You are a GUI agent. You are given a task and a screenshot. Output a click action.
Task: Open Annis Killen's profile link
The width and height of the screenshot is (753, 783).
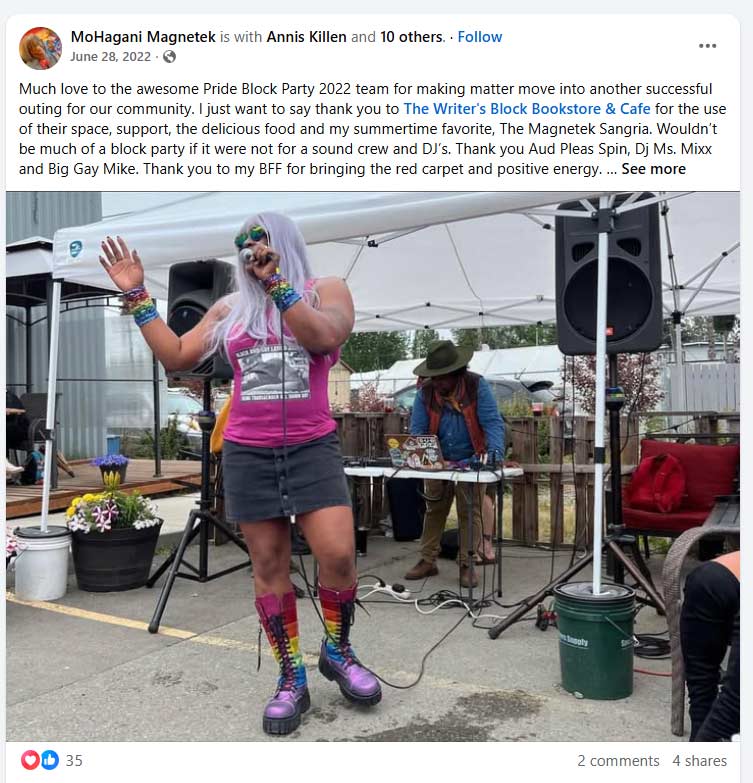pos(307,37)
